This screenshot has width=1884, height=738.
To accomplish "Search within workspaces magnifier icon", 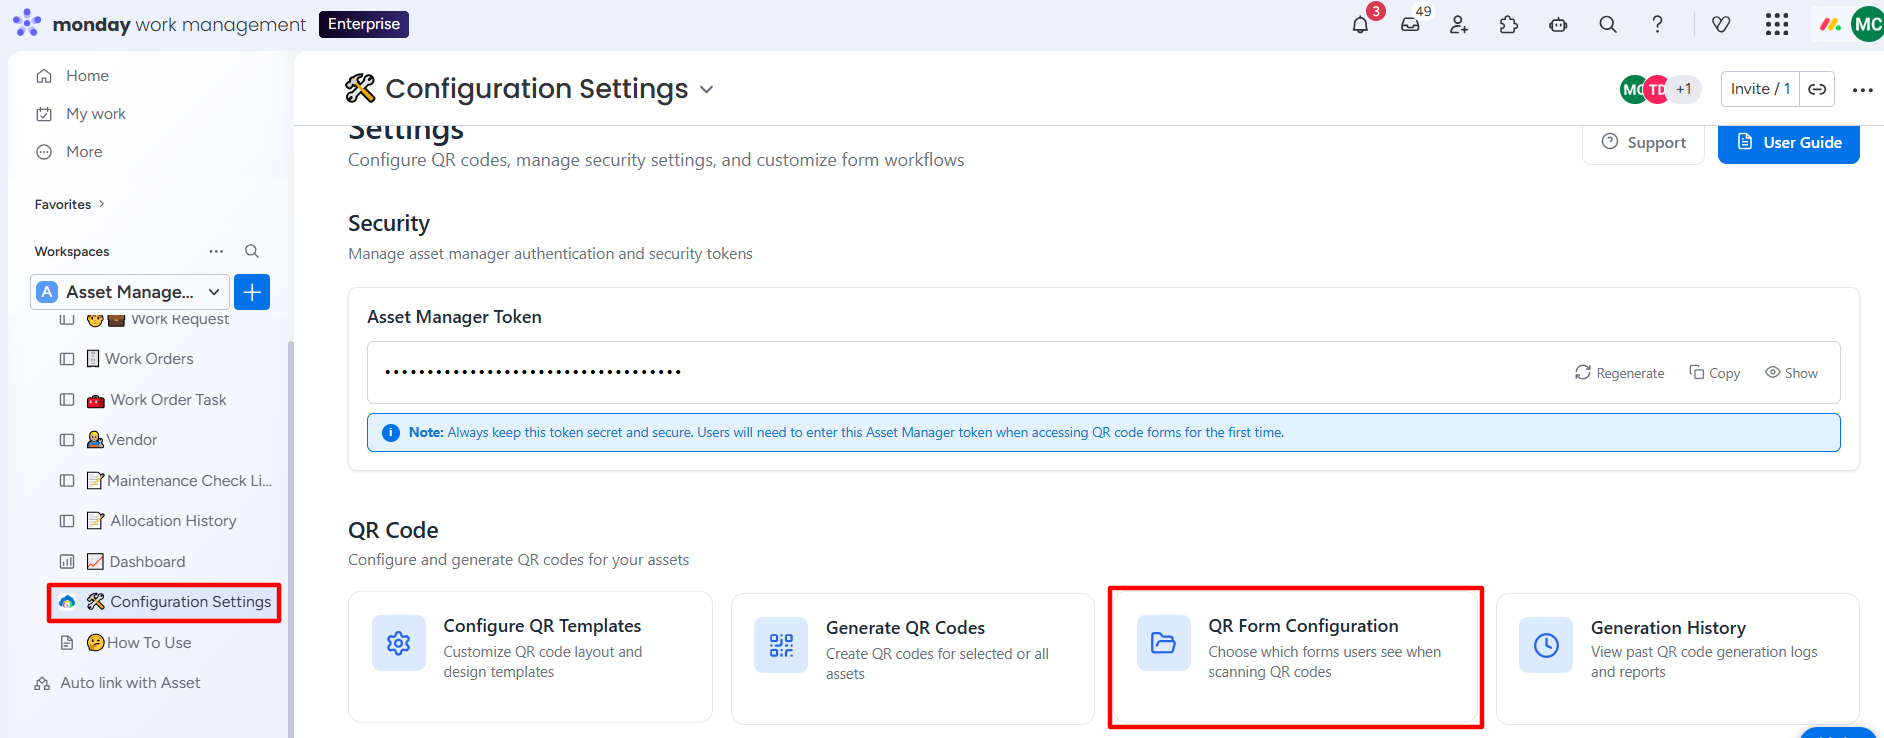I will tap(252, 251).
